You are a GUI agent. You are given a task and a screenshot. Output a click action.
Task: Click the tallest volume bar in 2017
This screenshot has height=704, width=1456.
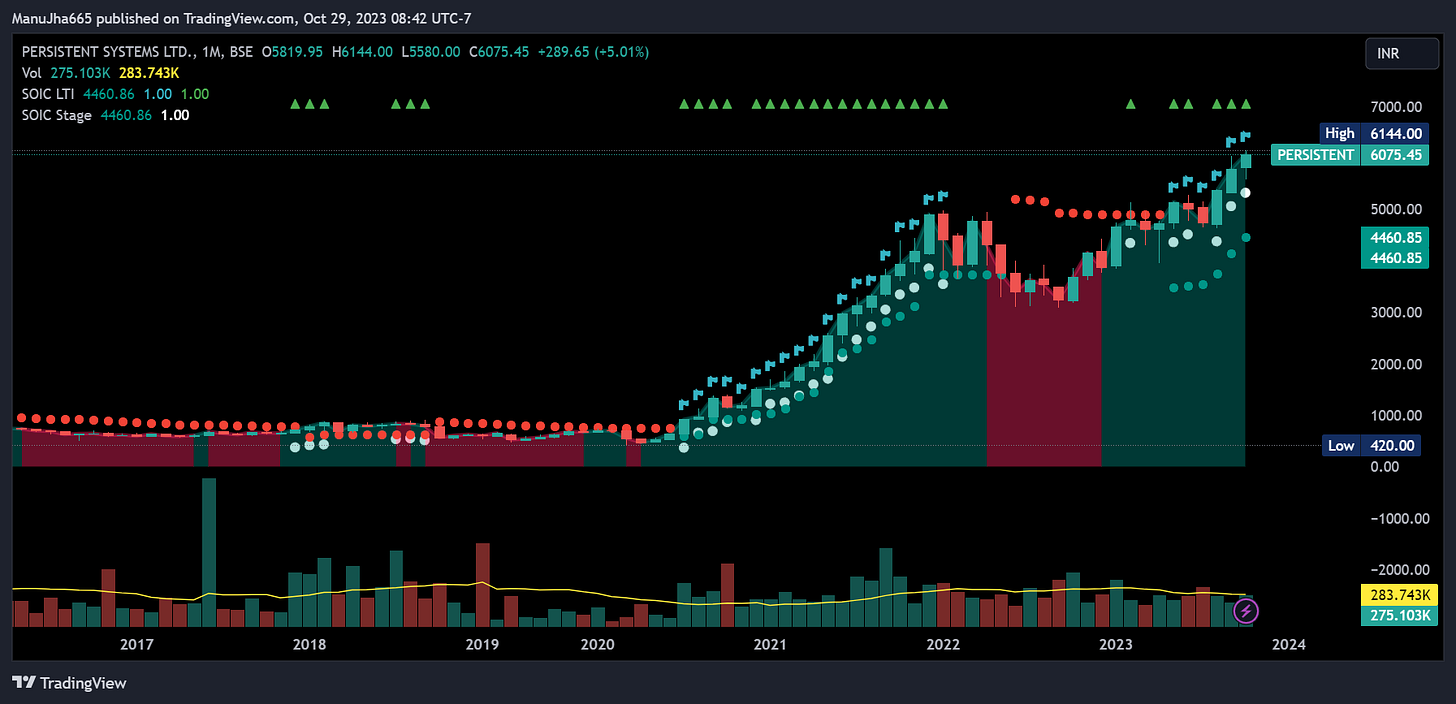(x=209, y=552)
